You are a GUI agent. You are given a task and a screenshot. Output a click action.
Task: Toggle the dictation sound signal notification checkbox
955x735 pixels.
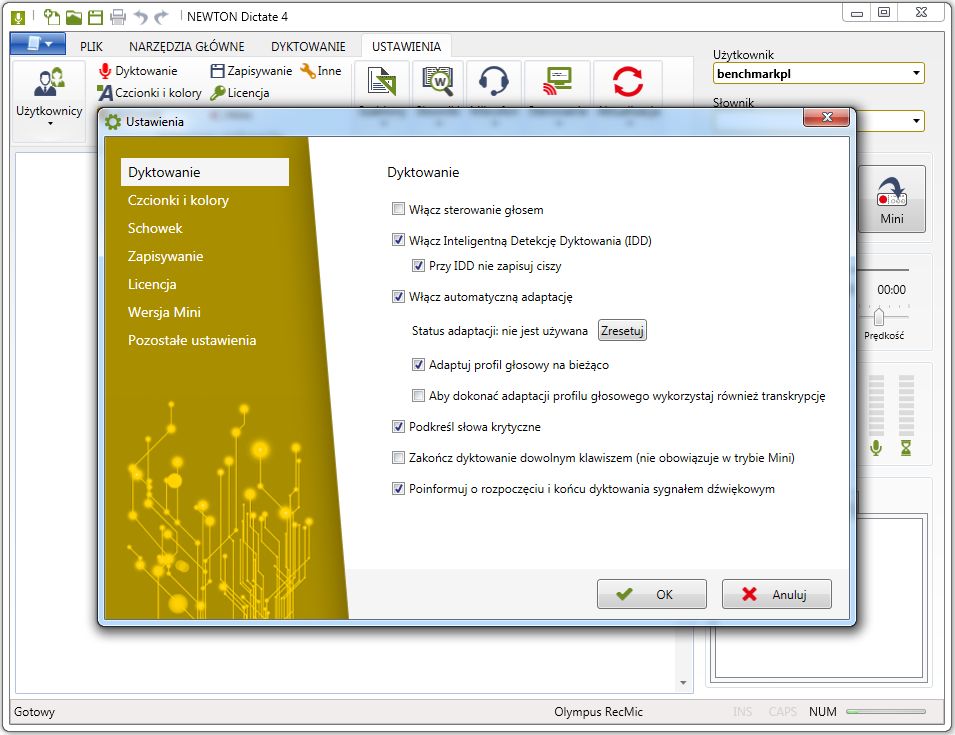tap(398, 488)
